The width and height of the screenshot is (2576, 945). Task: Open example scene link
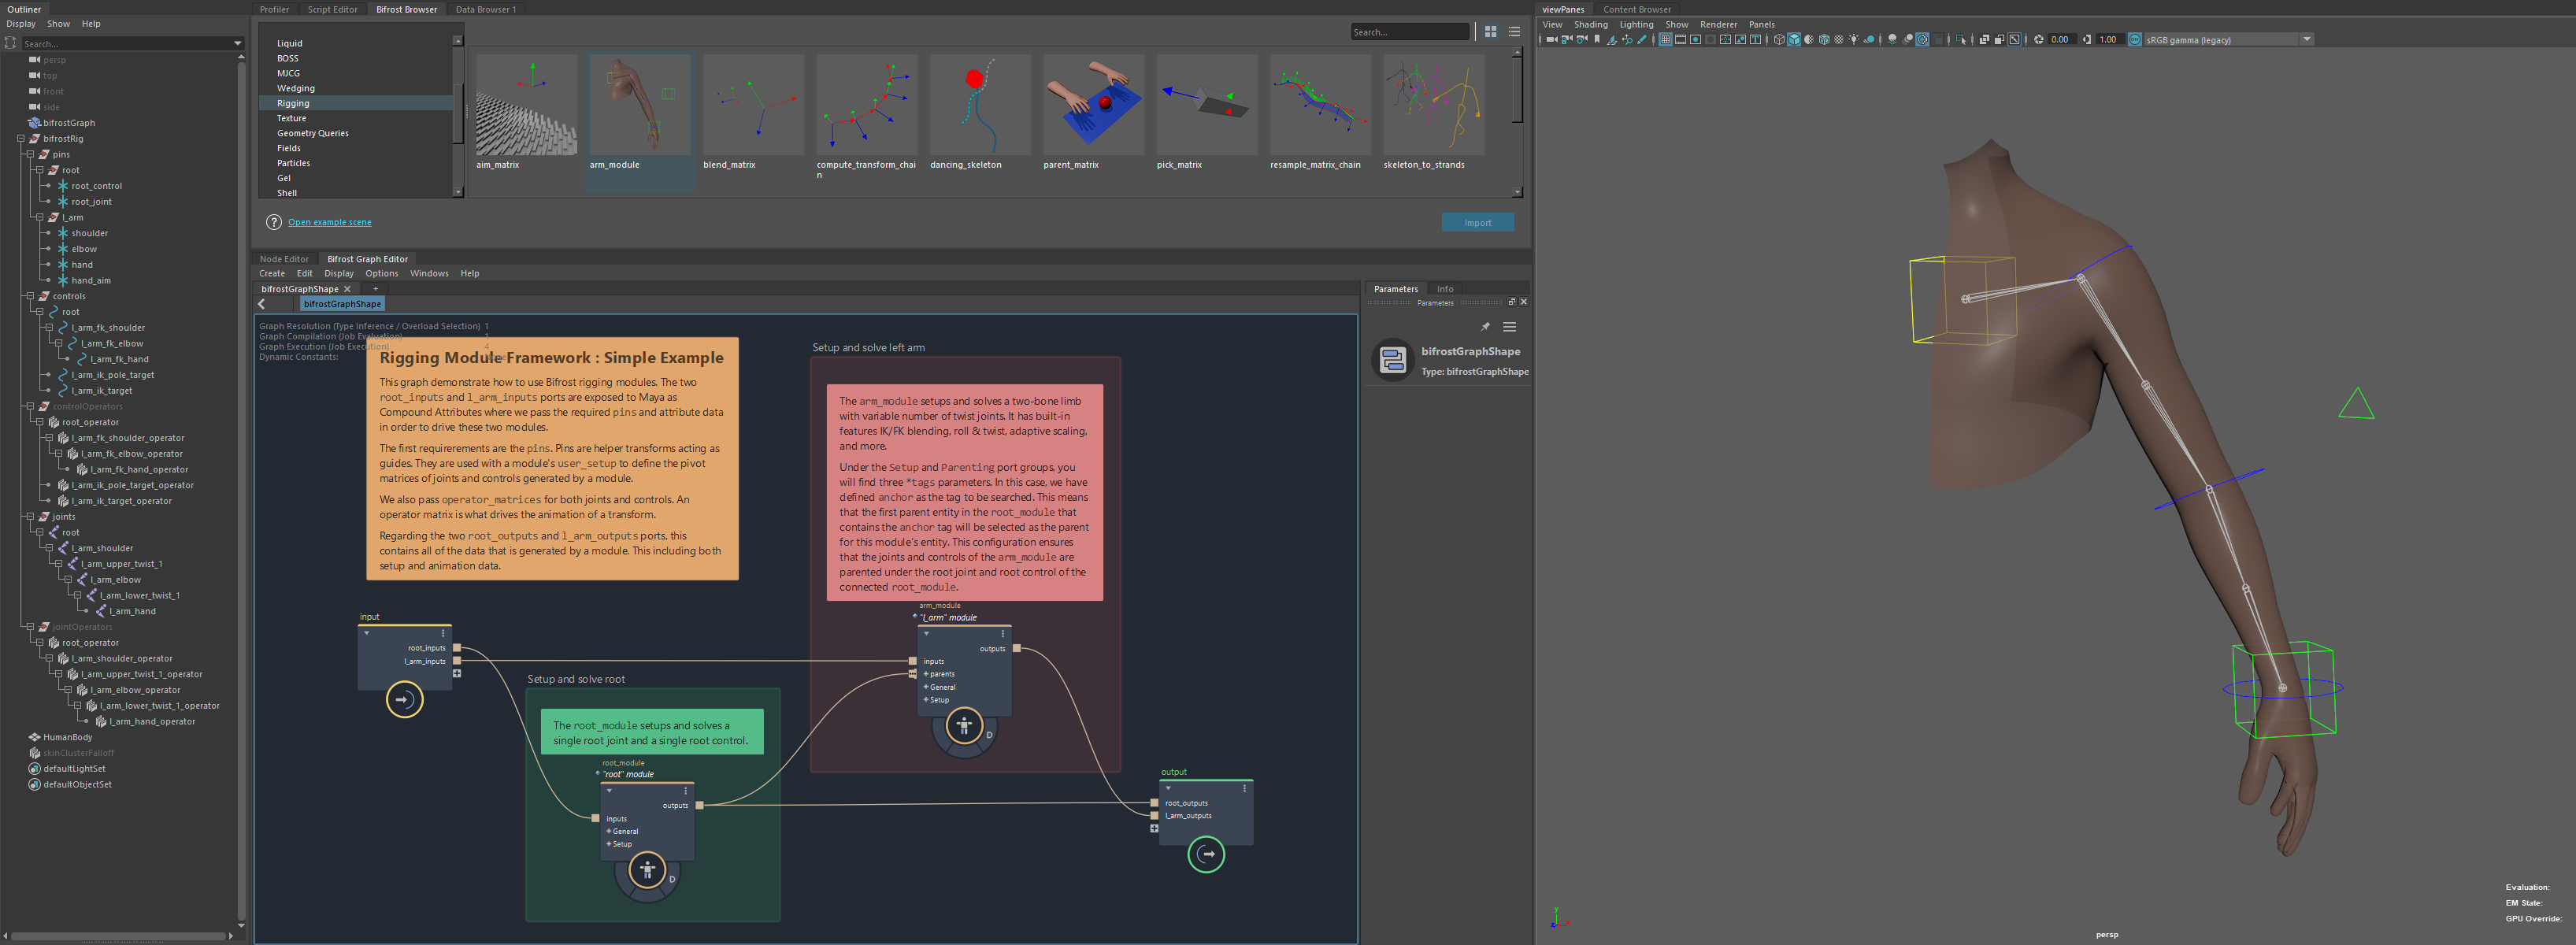point(329,222)
